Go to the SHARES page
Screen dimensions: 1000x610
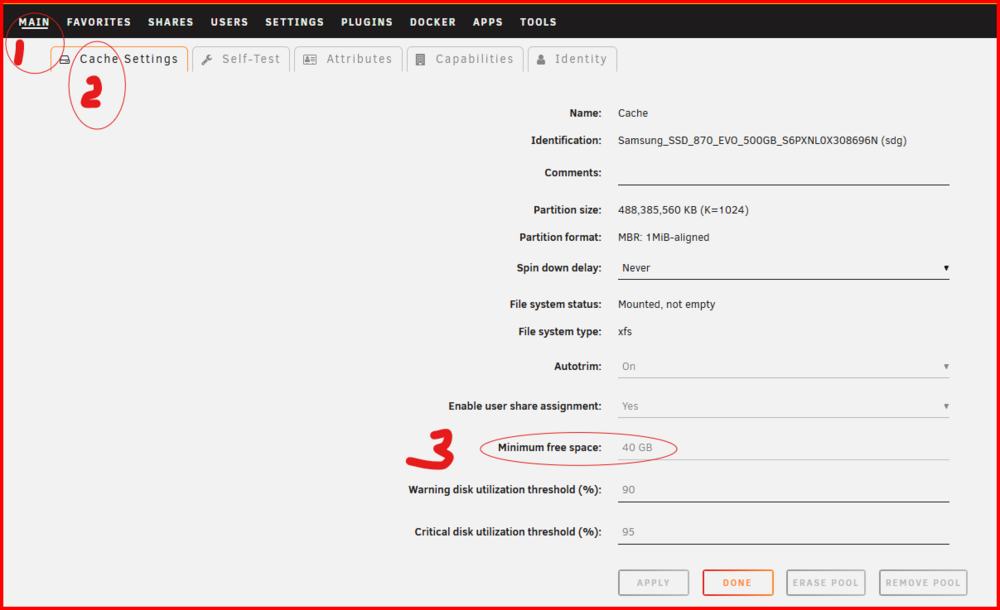click(x=170, y=22)
